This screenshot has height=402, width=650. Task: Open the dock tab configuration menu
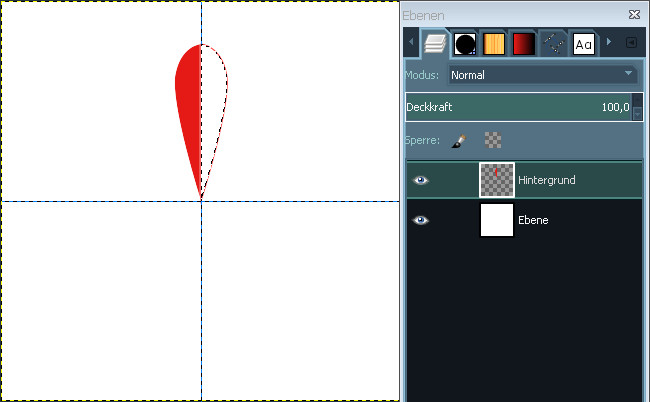point(631,43)
